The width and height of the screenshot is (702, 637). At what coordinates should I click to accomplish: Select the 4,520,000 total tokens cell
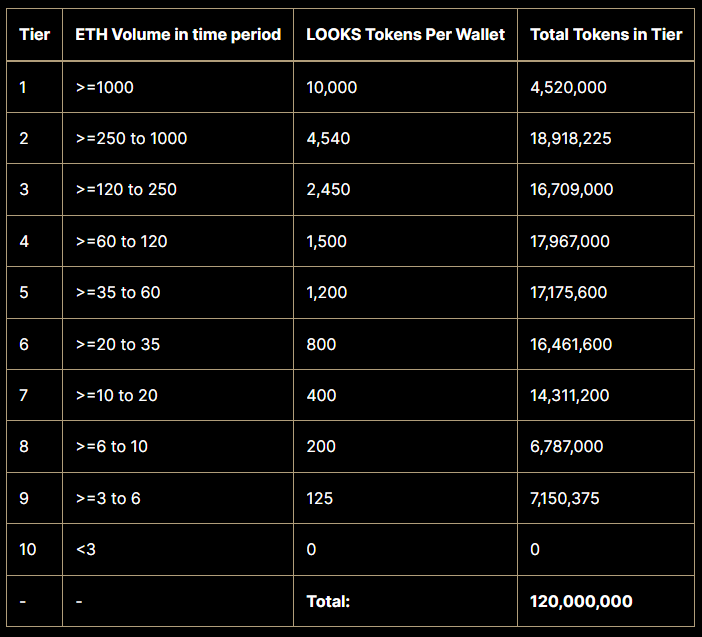point(568,87)
